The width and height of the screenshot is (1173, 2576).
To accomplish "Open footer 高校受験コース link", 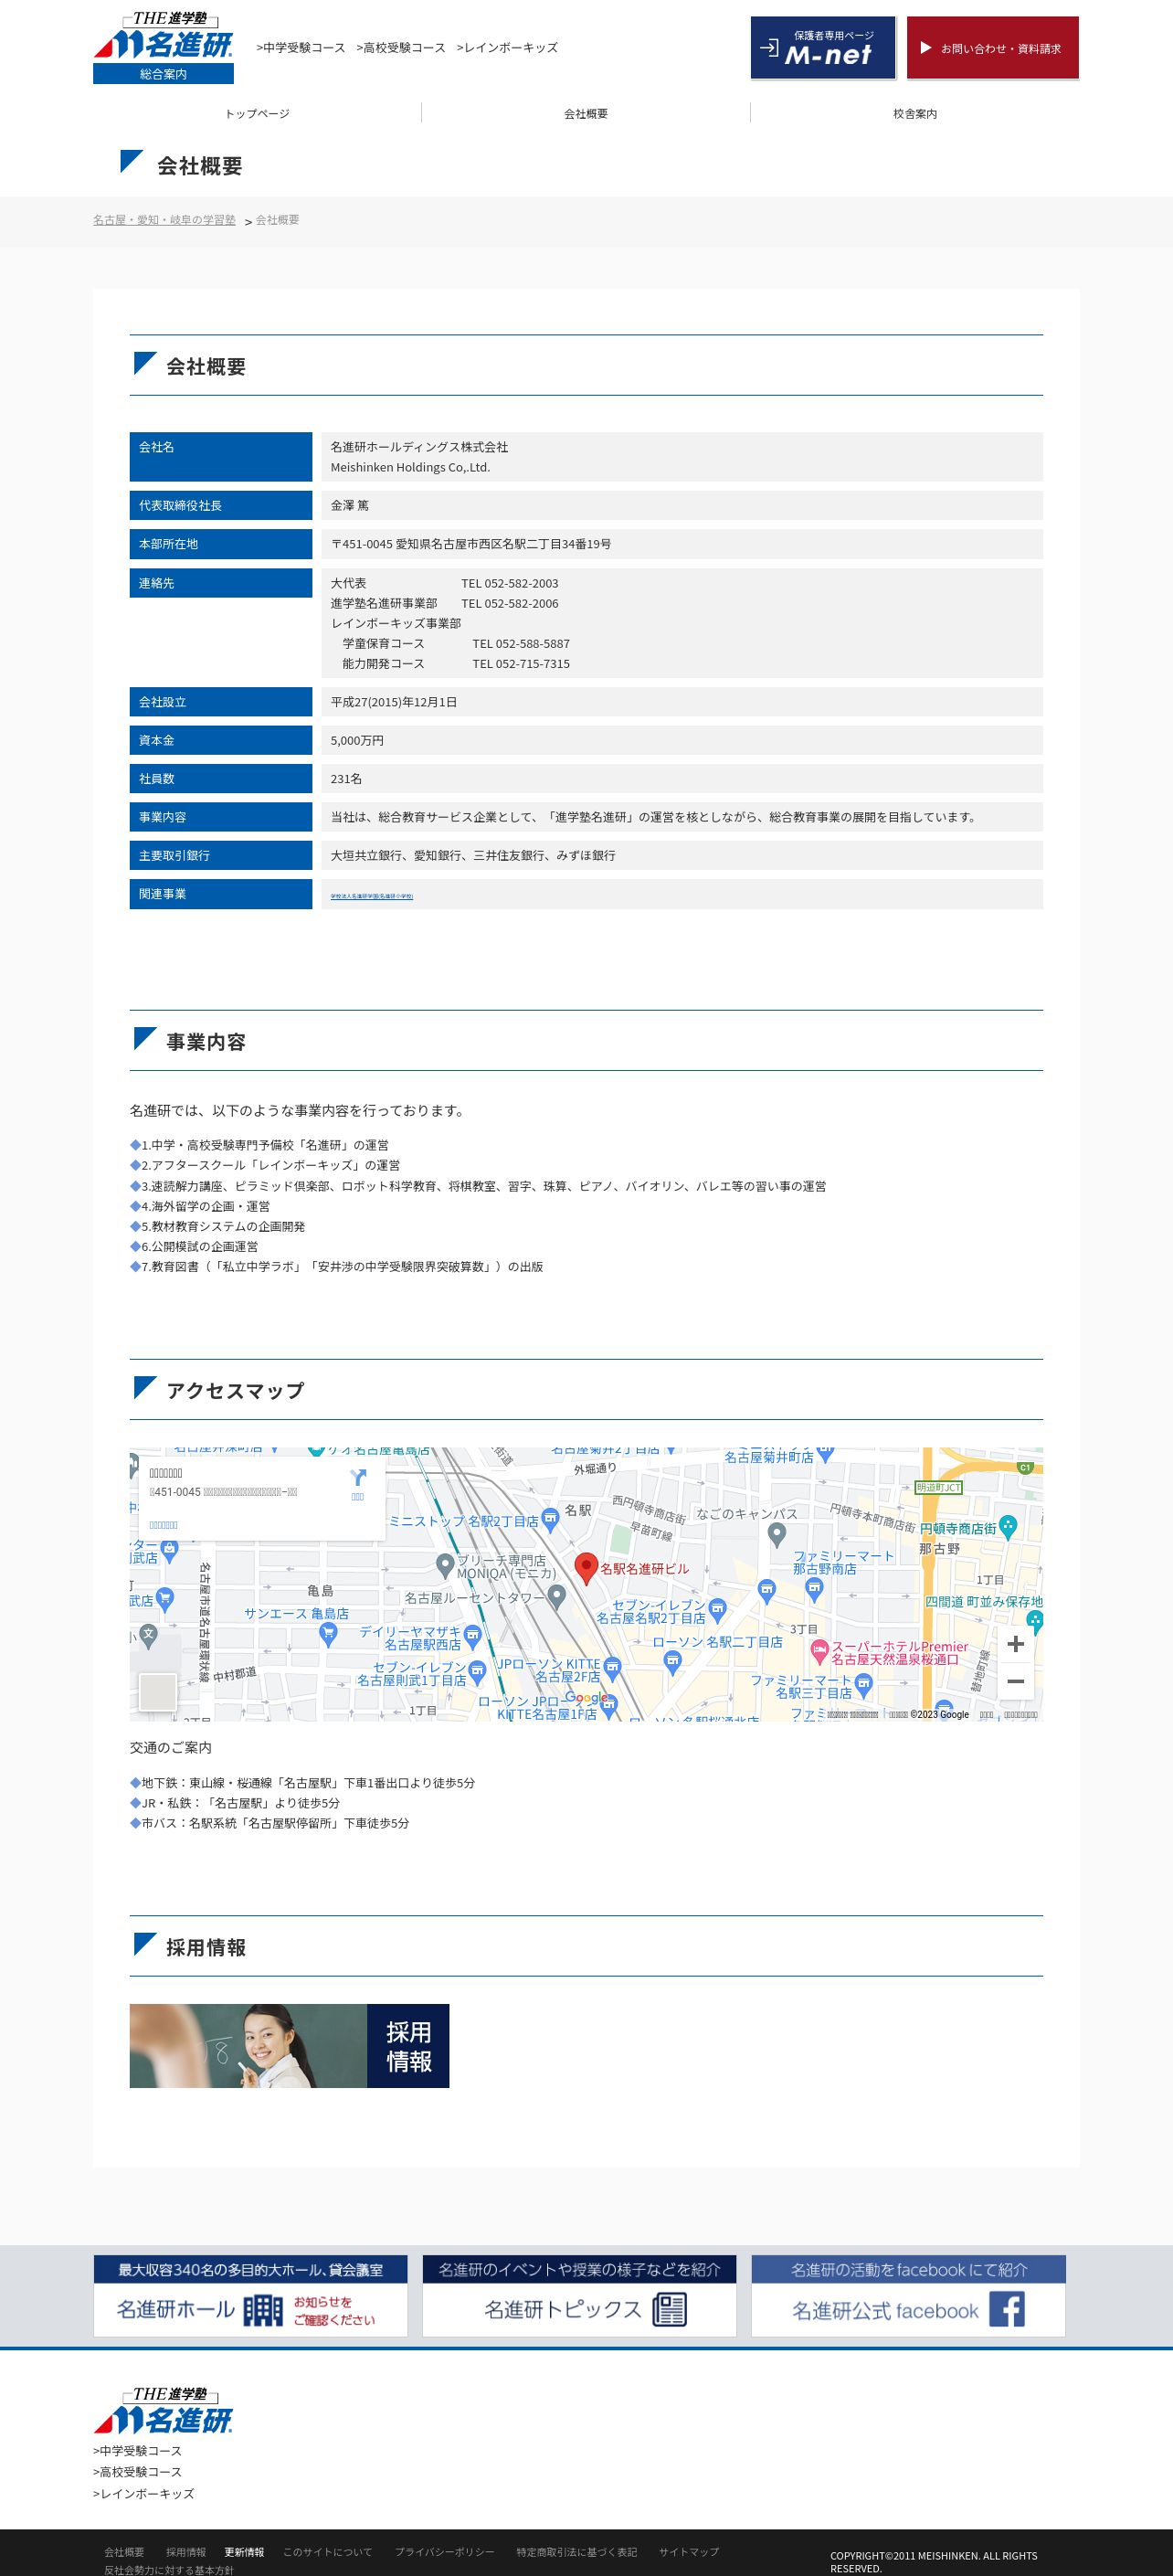I will coord(138,2471).
